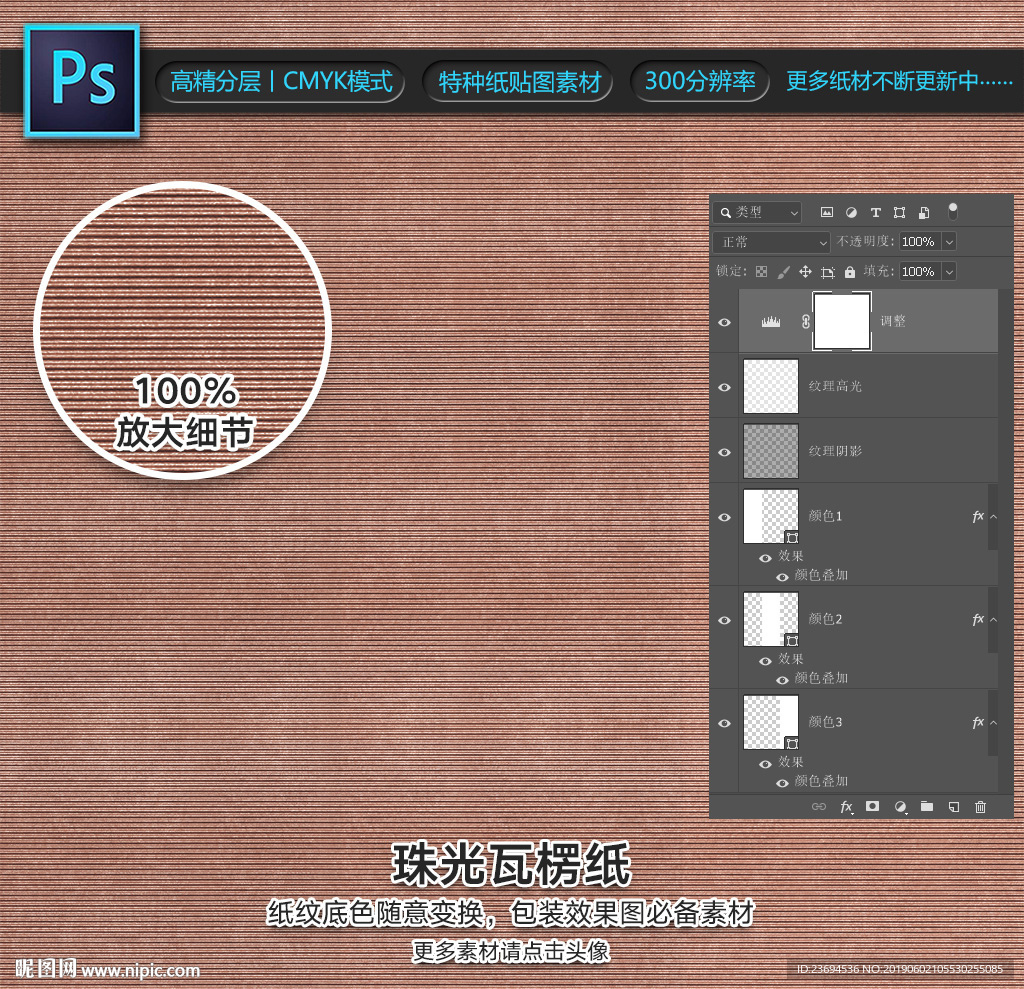Toggle 效果 visibility under 颜色1
1024x989 pixels.
pyautogui.click(x=765, y=558)
